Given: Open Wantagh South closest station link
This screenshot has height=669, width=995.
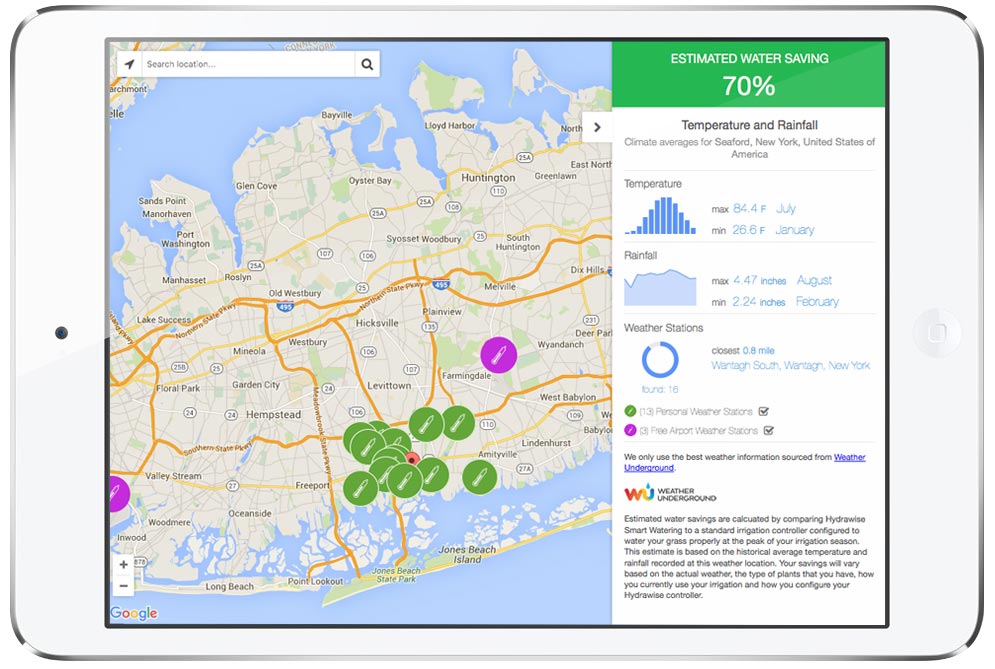Looking at the screenshot, I should (x=790, y=366).
